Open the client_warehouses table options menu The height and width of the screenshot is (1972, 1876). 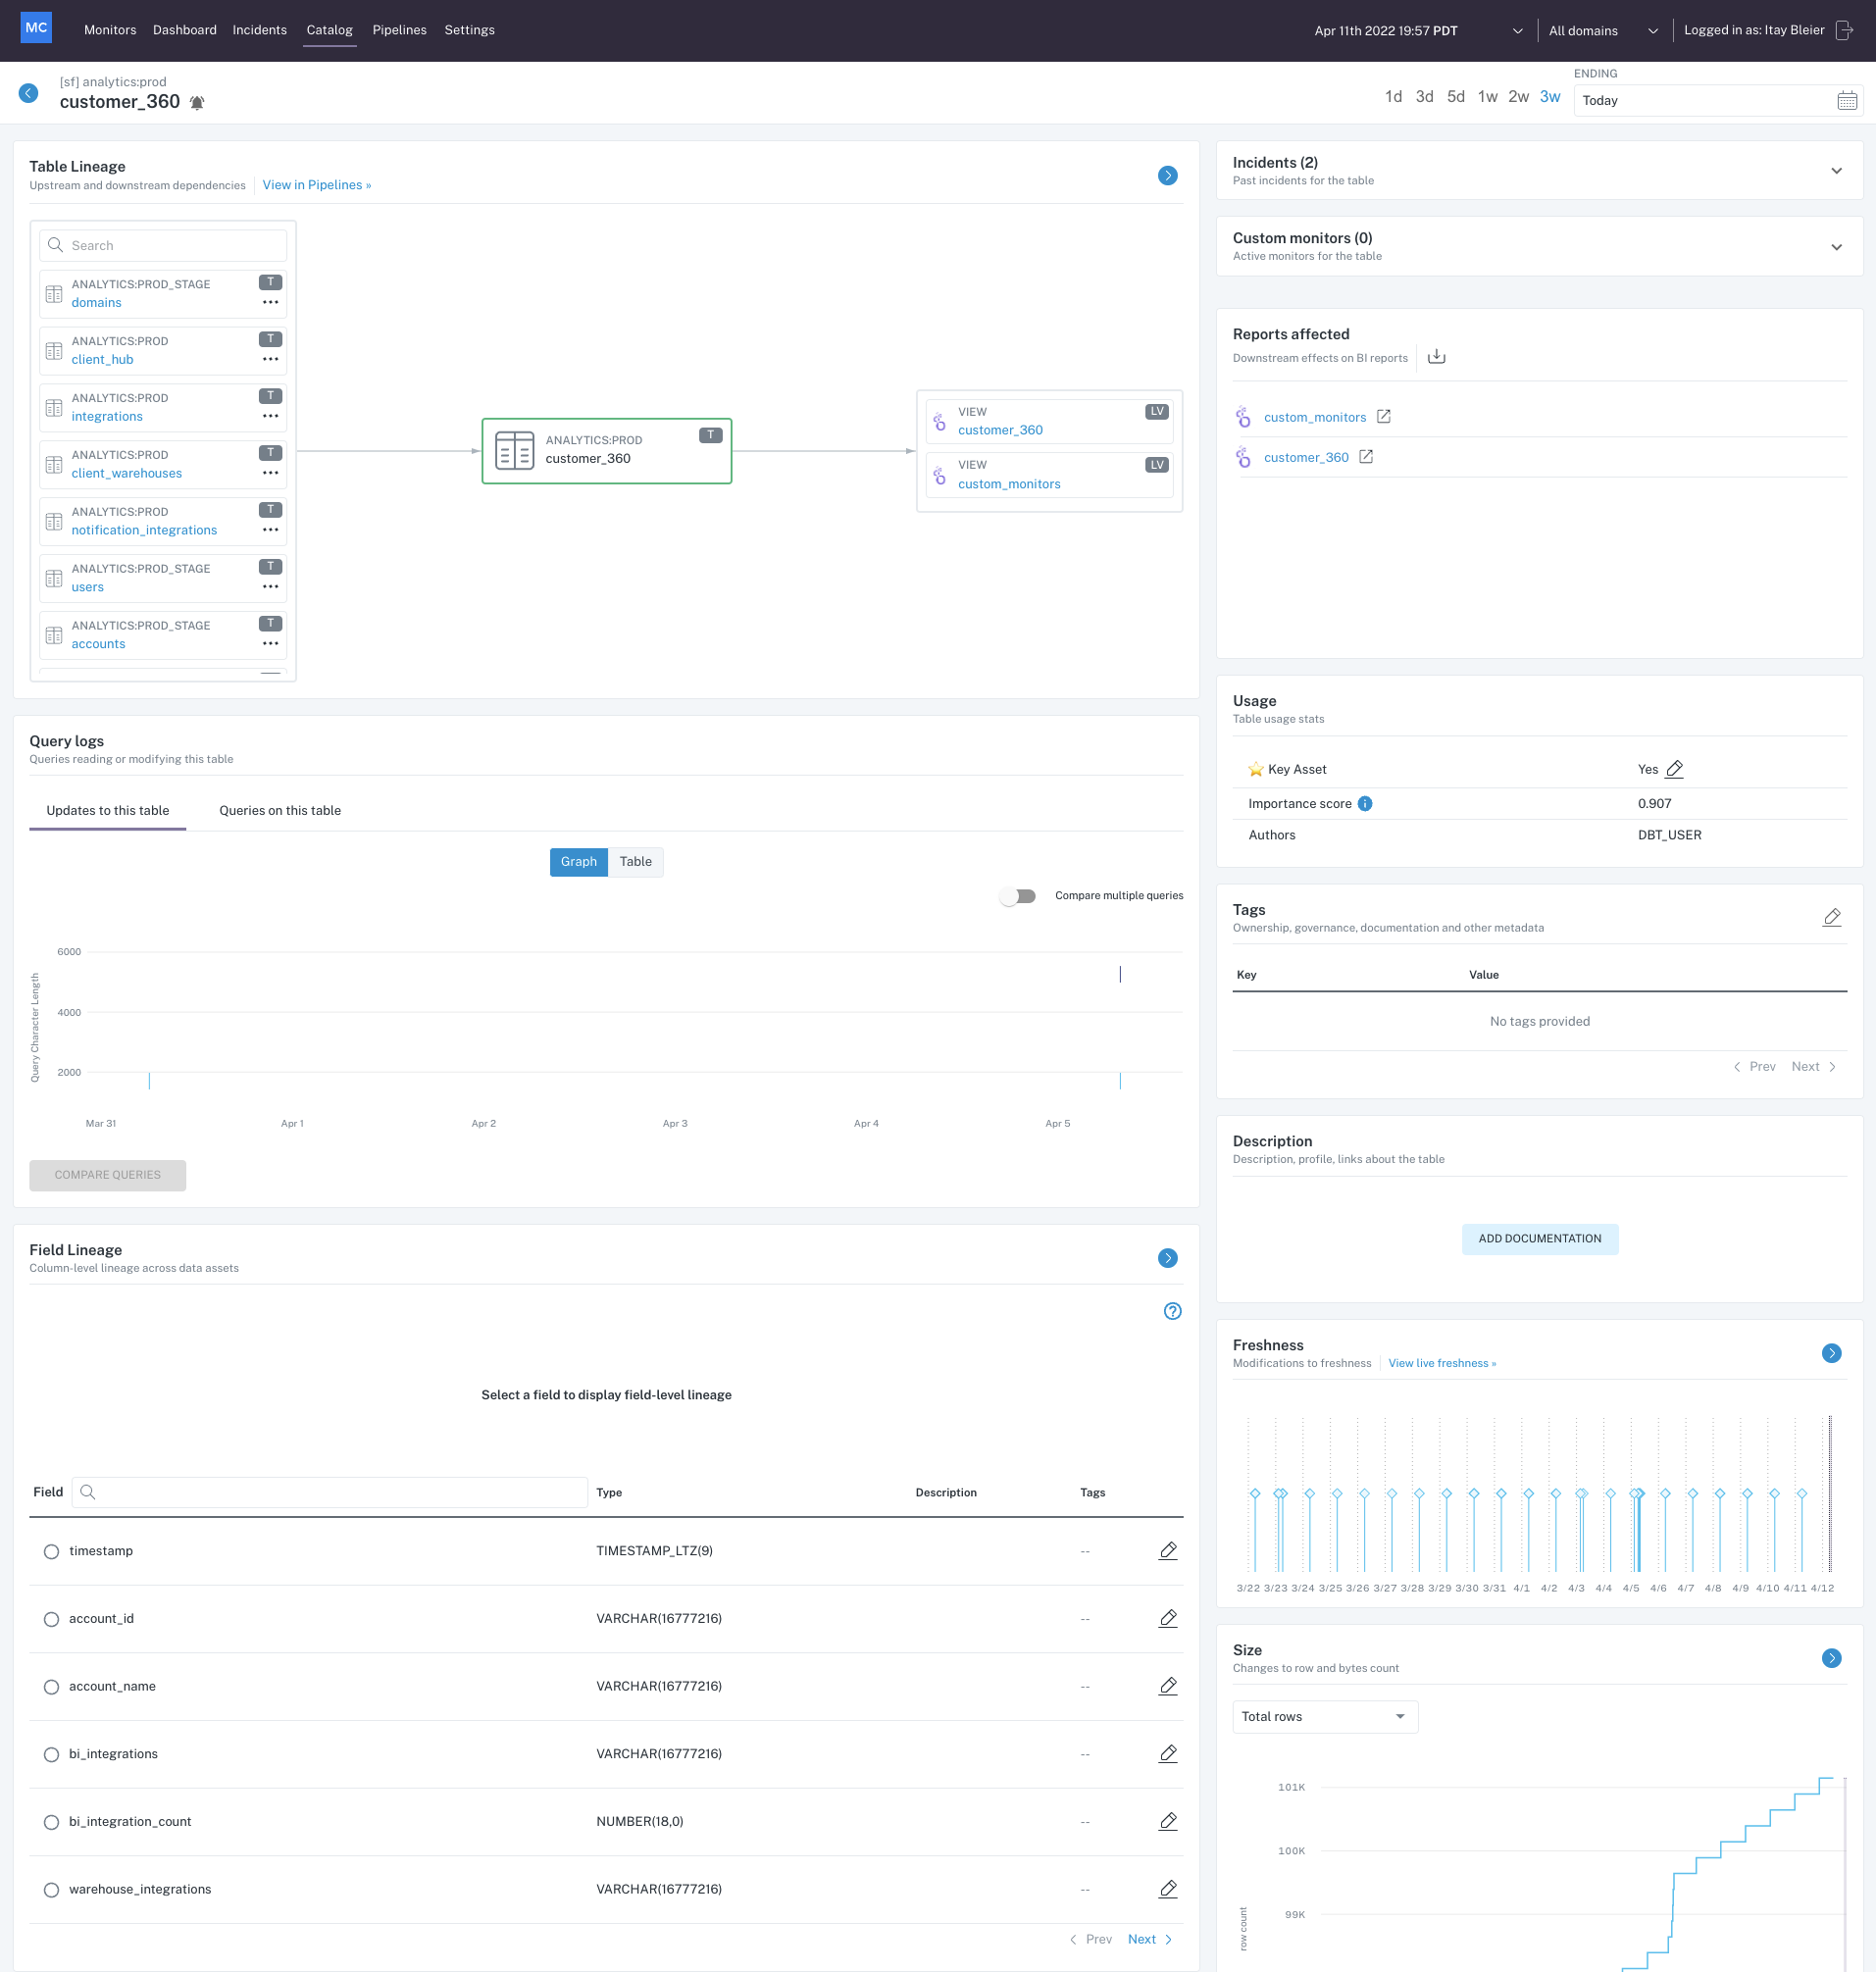[270, 473]
